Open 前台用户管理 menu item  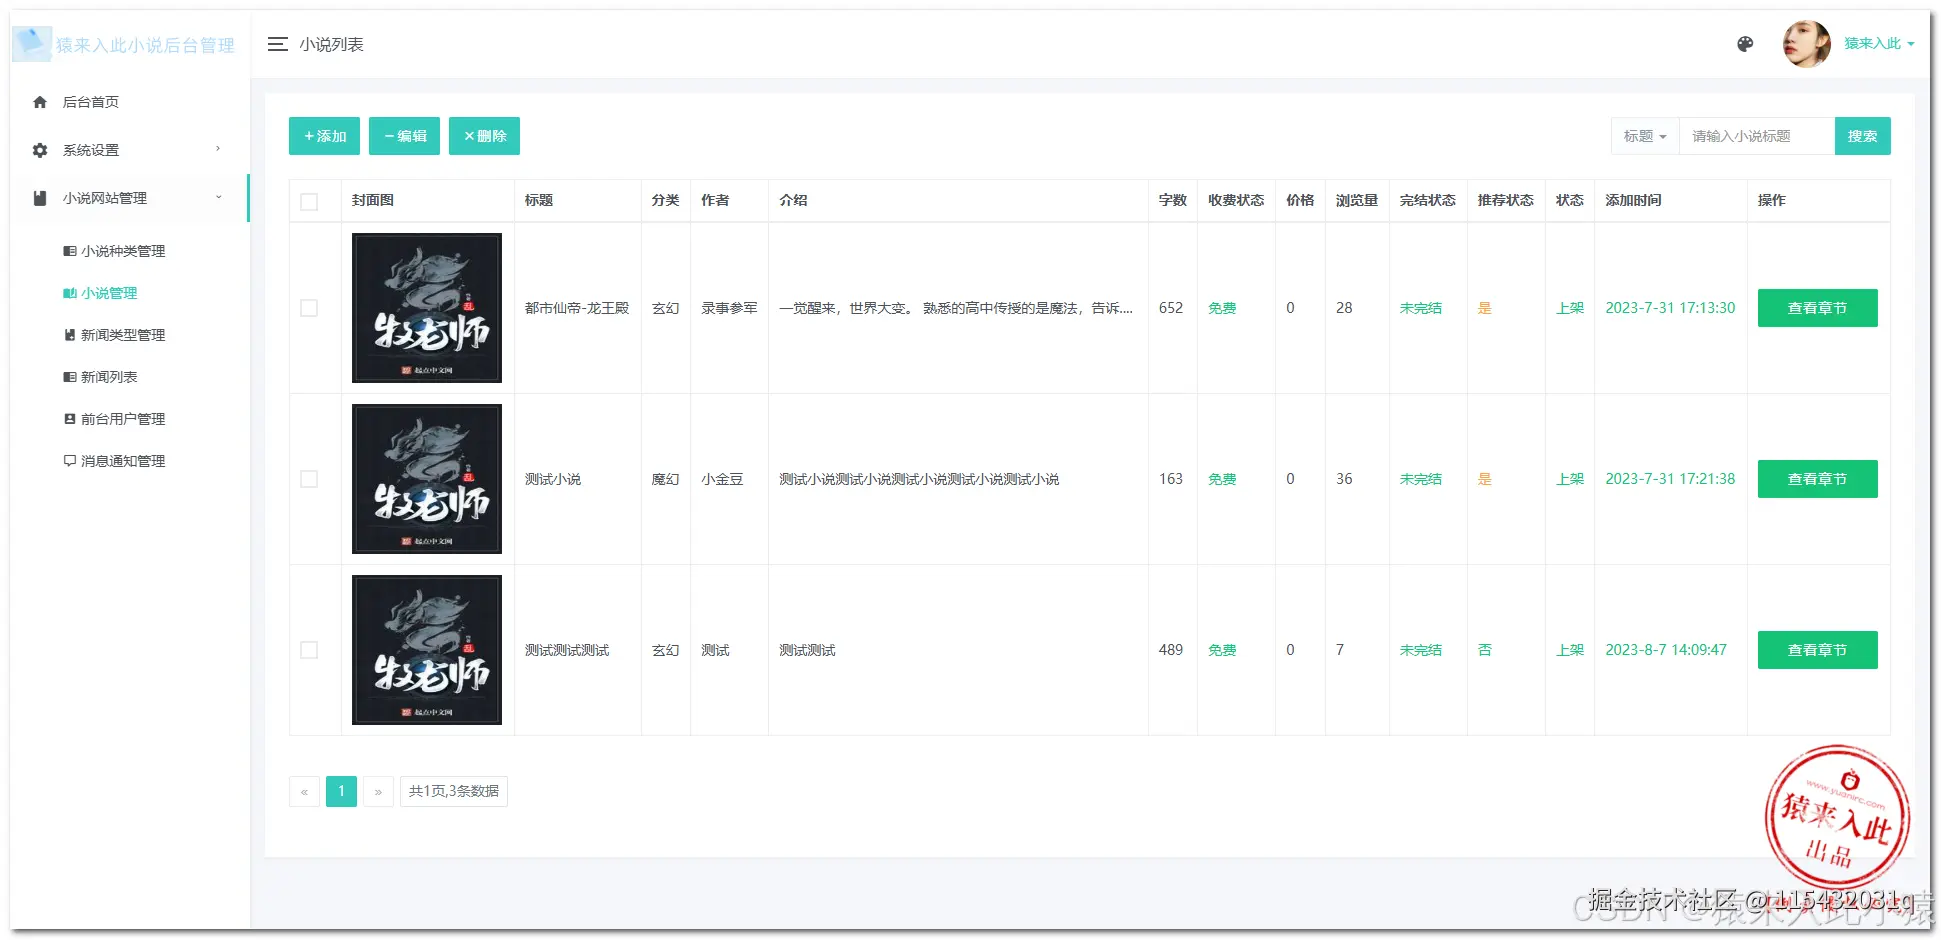(x=123, y=419)
